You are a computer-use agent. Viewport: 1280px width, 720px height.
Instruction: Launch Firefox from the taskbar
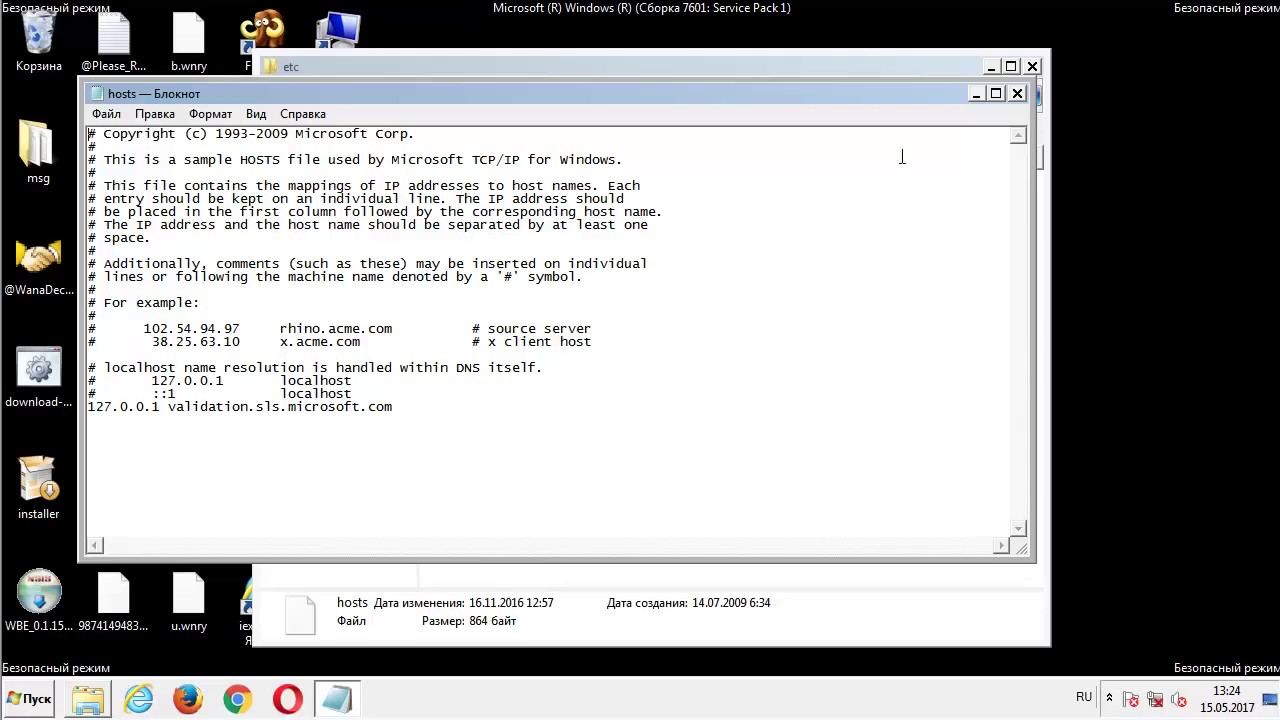pos(188,699)
